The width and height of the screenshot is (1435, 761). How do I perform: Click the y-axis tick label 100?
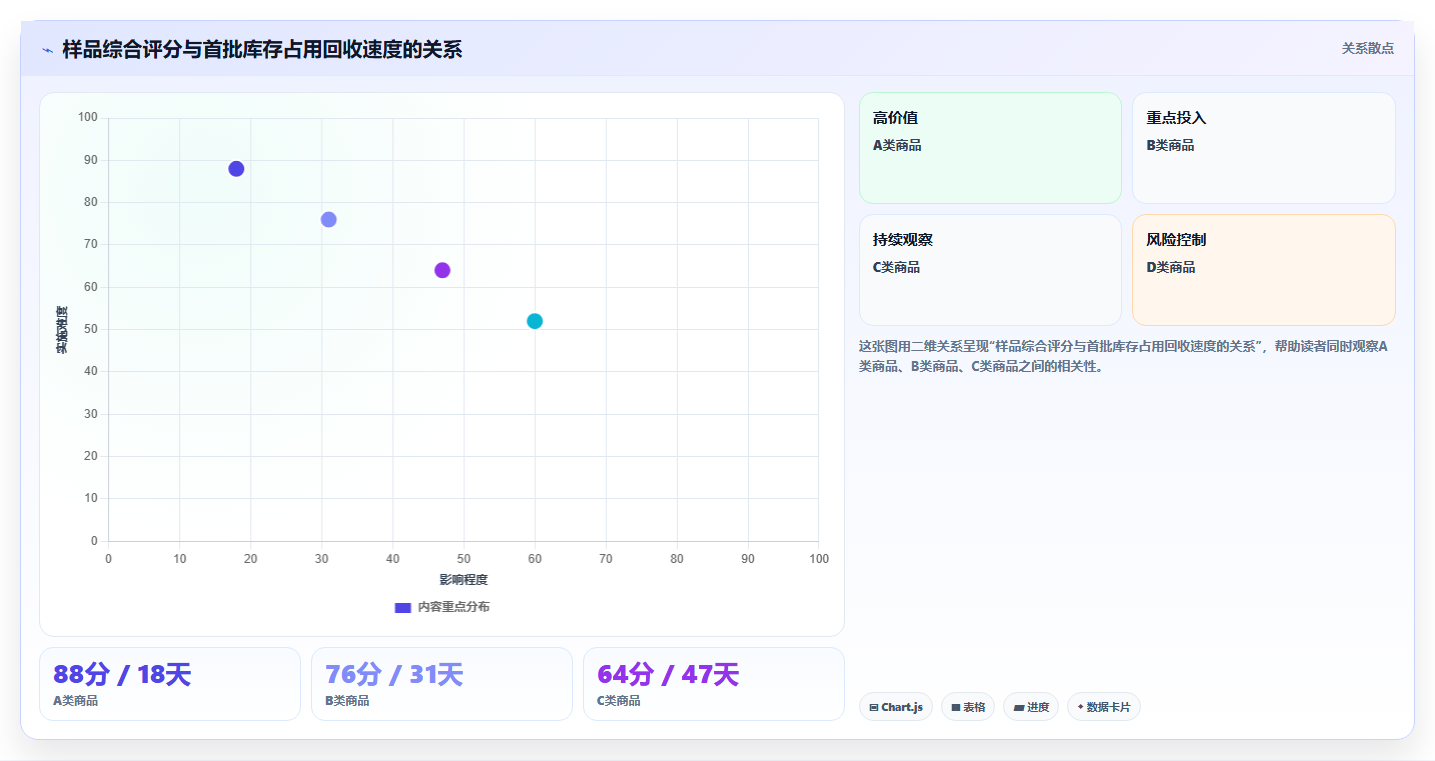[x=88, y=118]
